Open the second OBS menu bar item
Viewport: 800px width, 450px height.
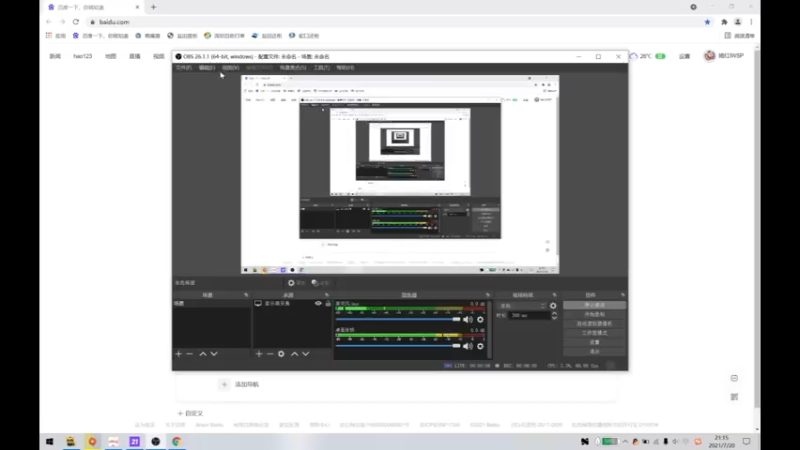coord(207,67)
